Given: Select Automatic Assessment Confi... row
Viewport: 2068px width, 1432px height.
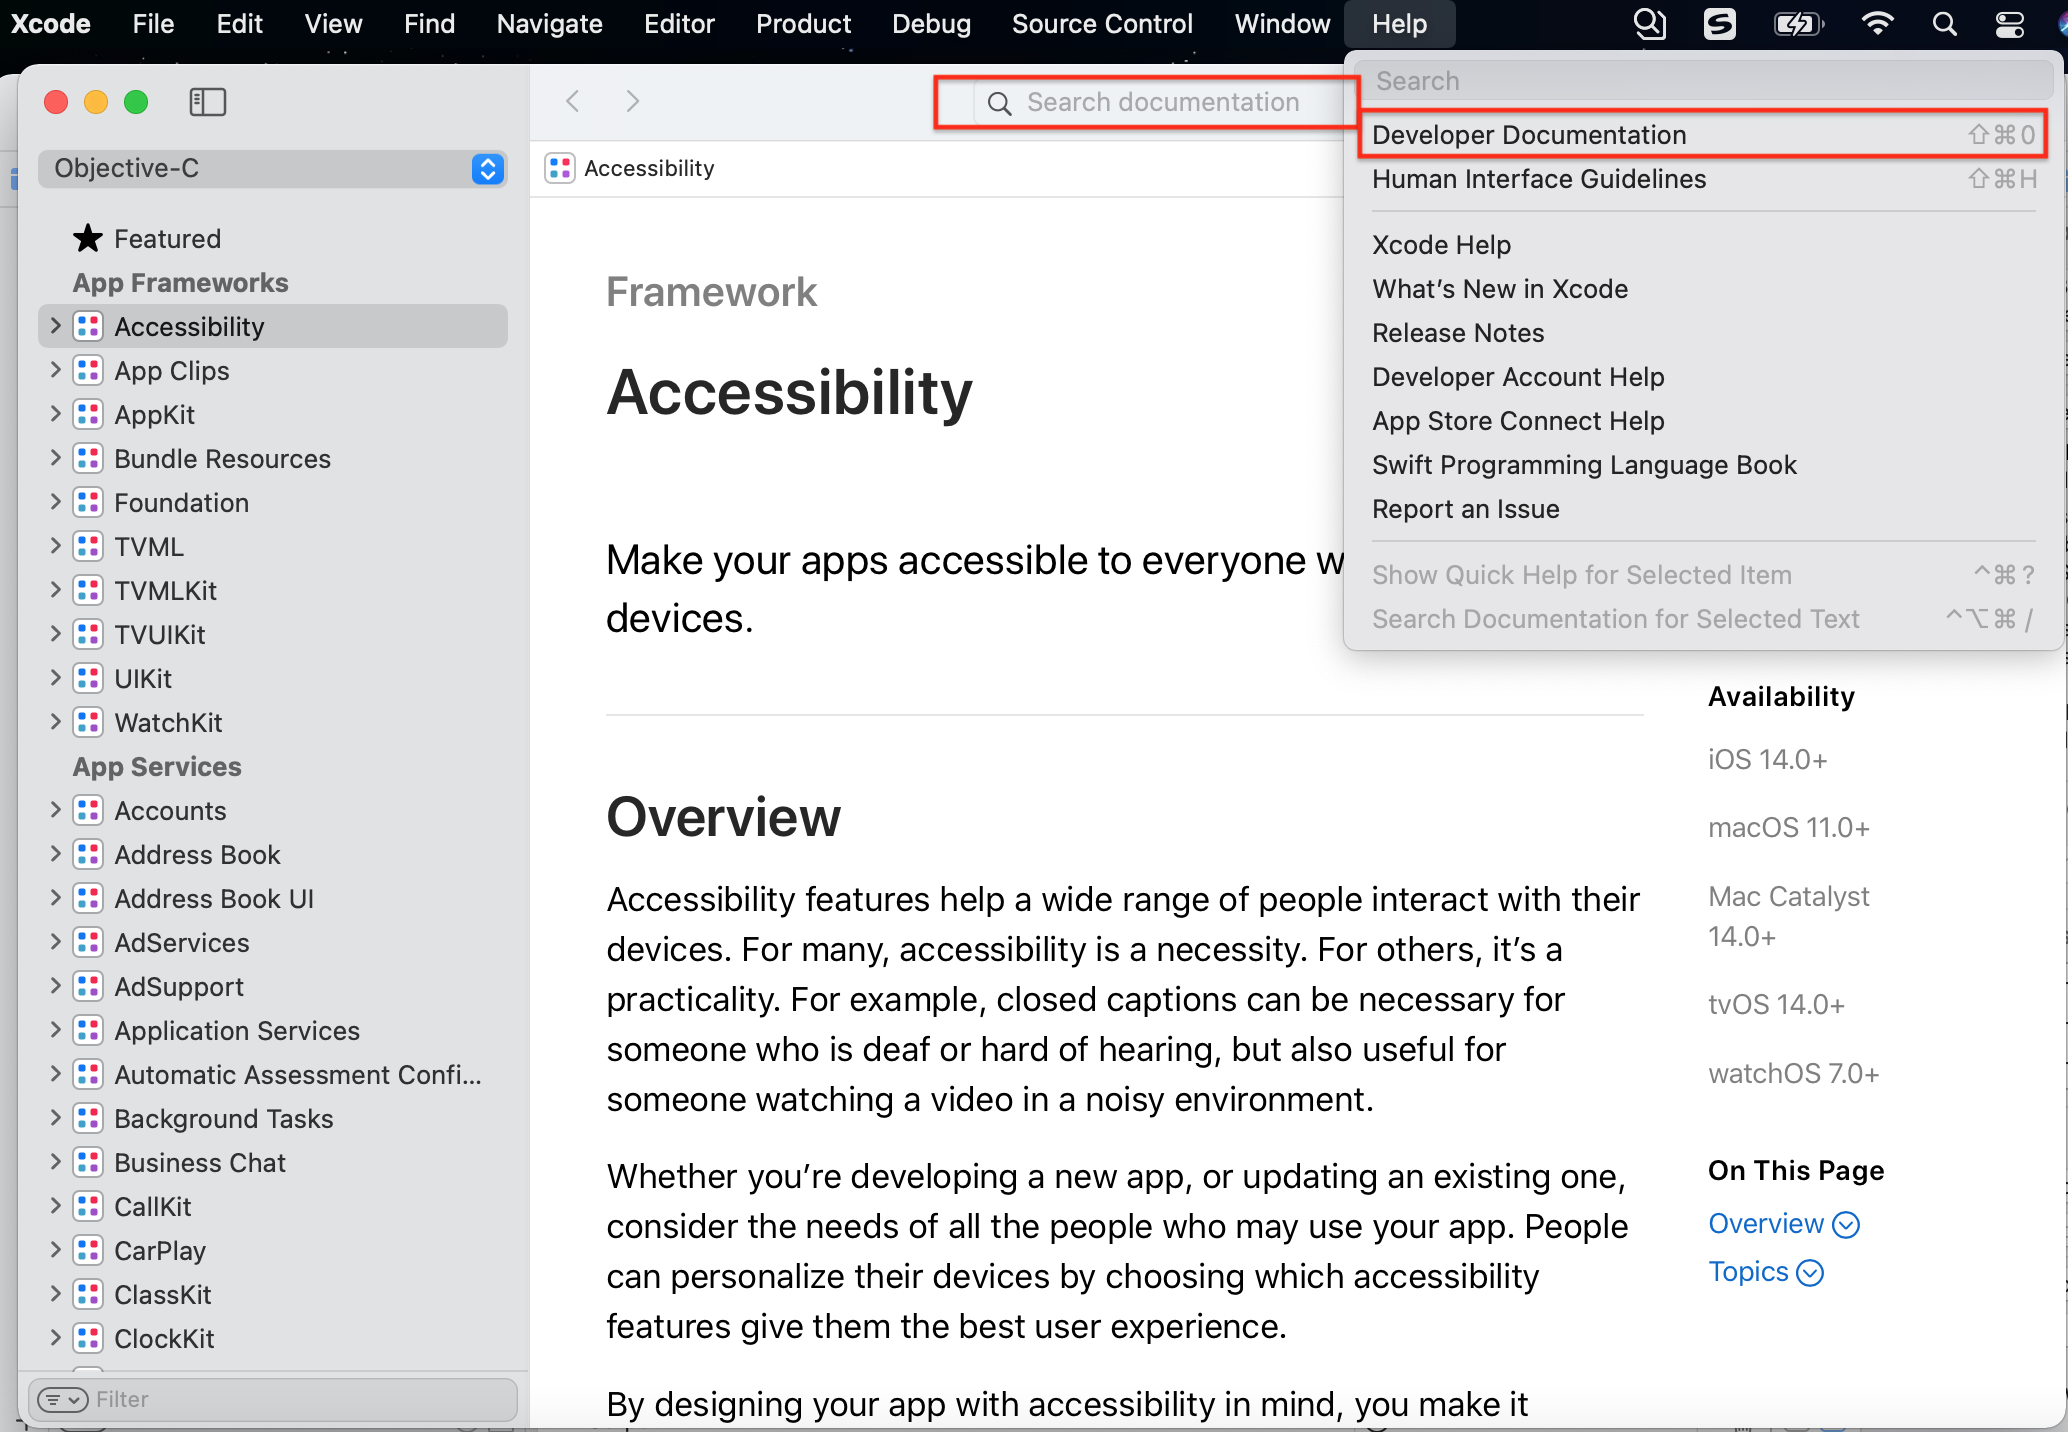Looking at the screenshot, I should tap(273, 1075).
